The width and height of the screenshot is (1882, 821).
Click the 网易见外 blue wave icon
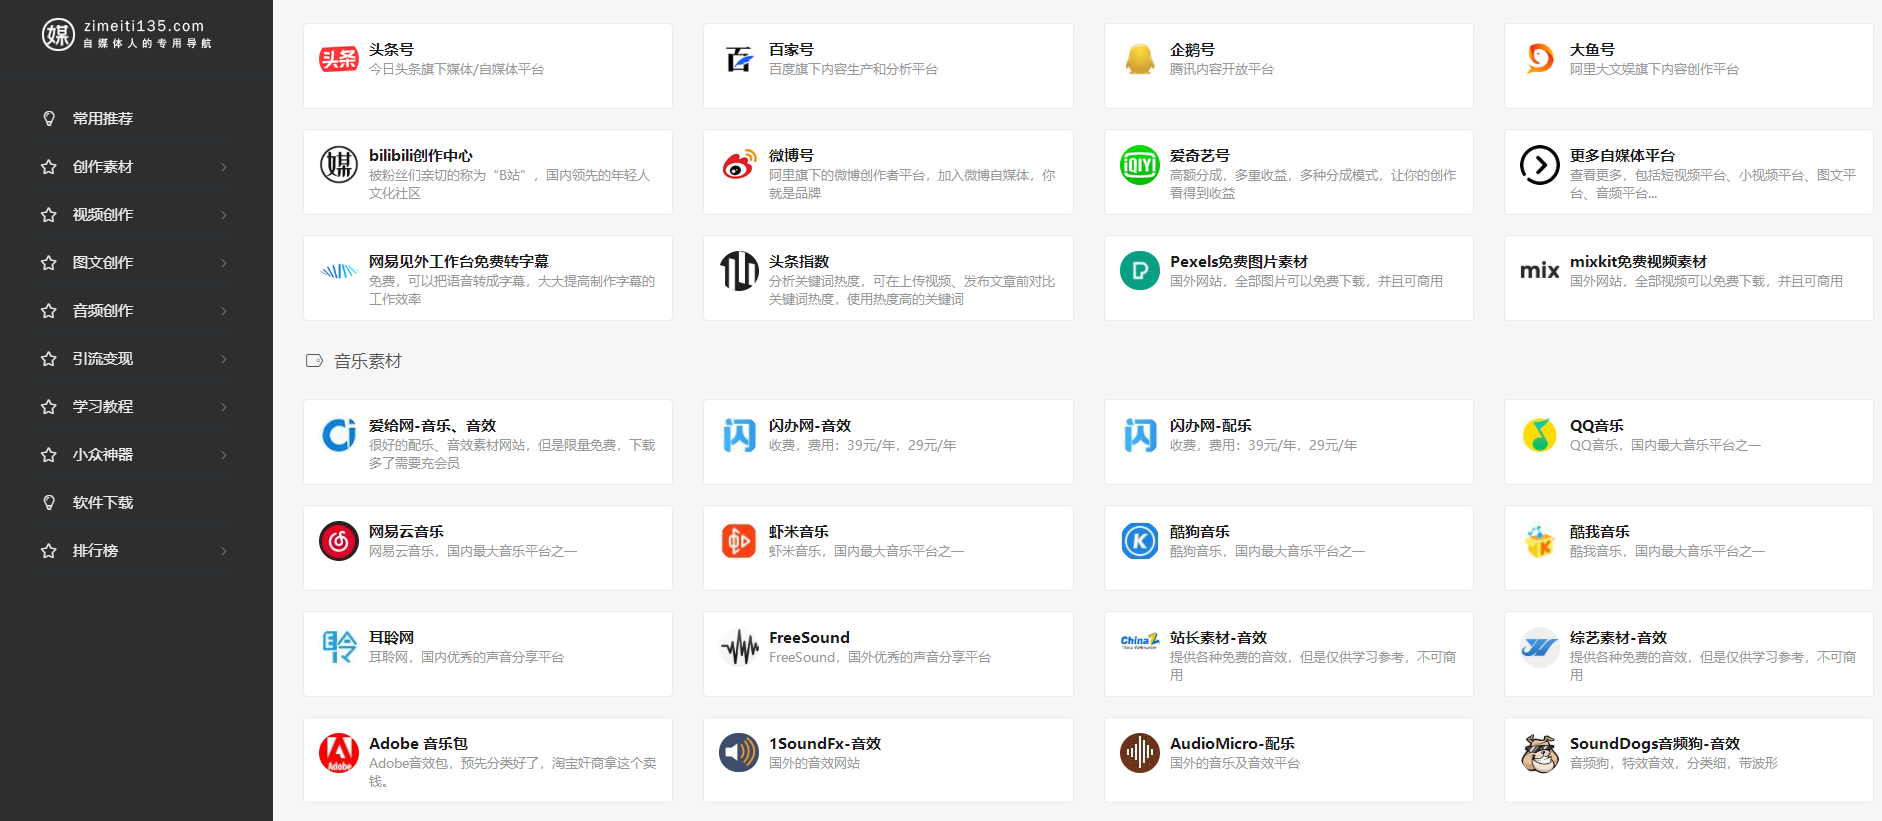[339, 271]
